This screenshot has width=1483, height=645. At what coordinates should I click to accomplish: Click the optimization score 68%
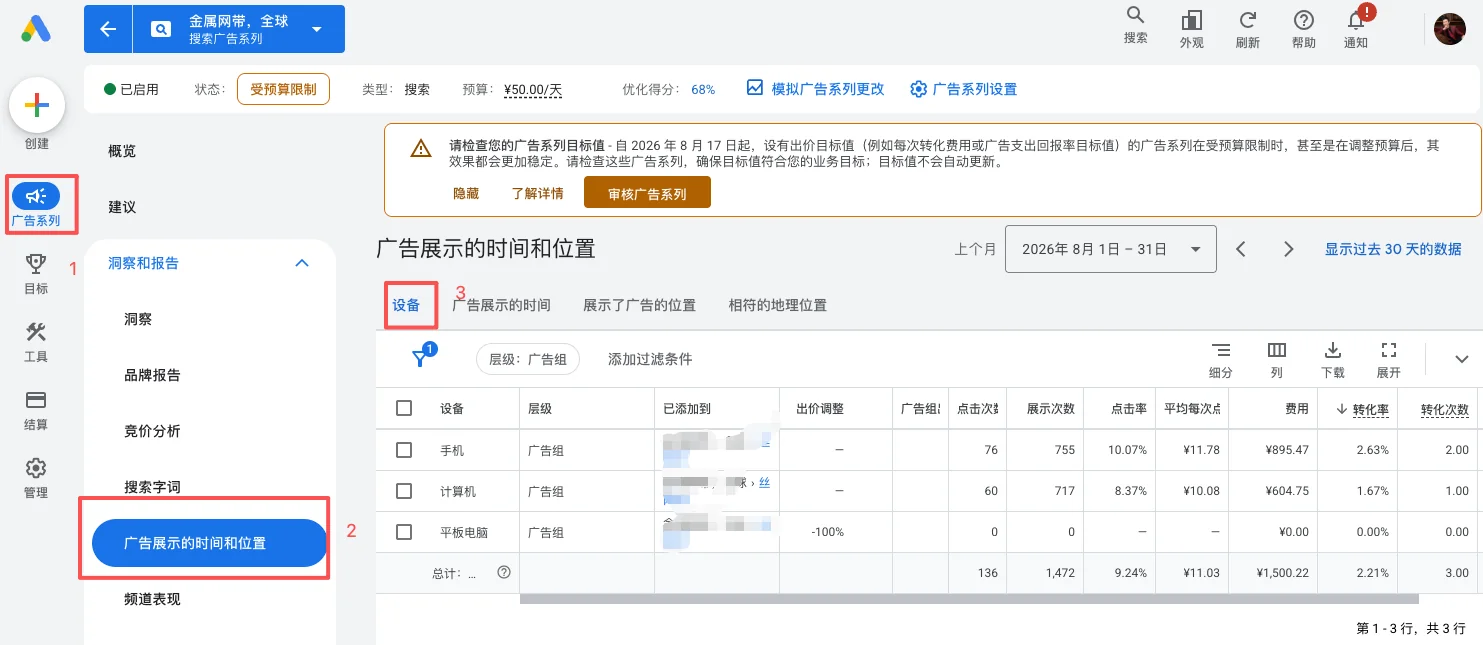click(703, 90)
